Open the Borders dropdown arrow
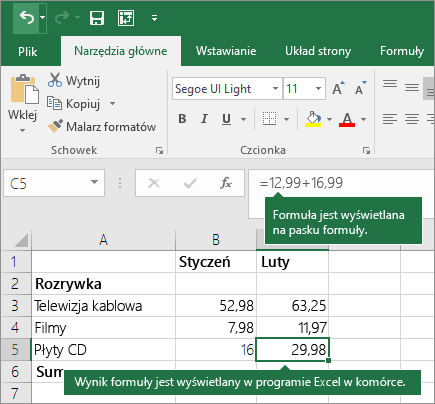This screenshot has height=404, width=435. (x=286, y=119)
